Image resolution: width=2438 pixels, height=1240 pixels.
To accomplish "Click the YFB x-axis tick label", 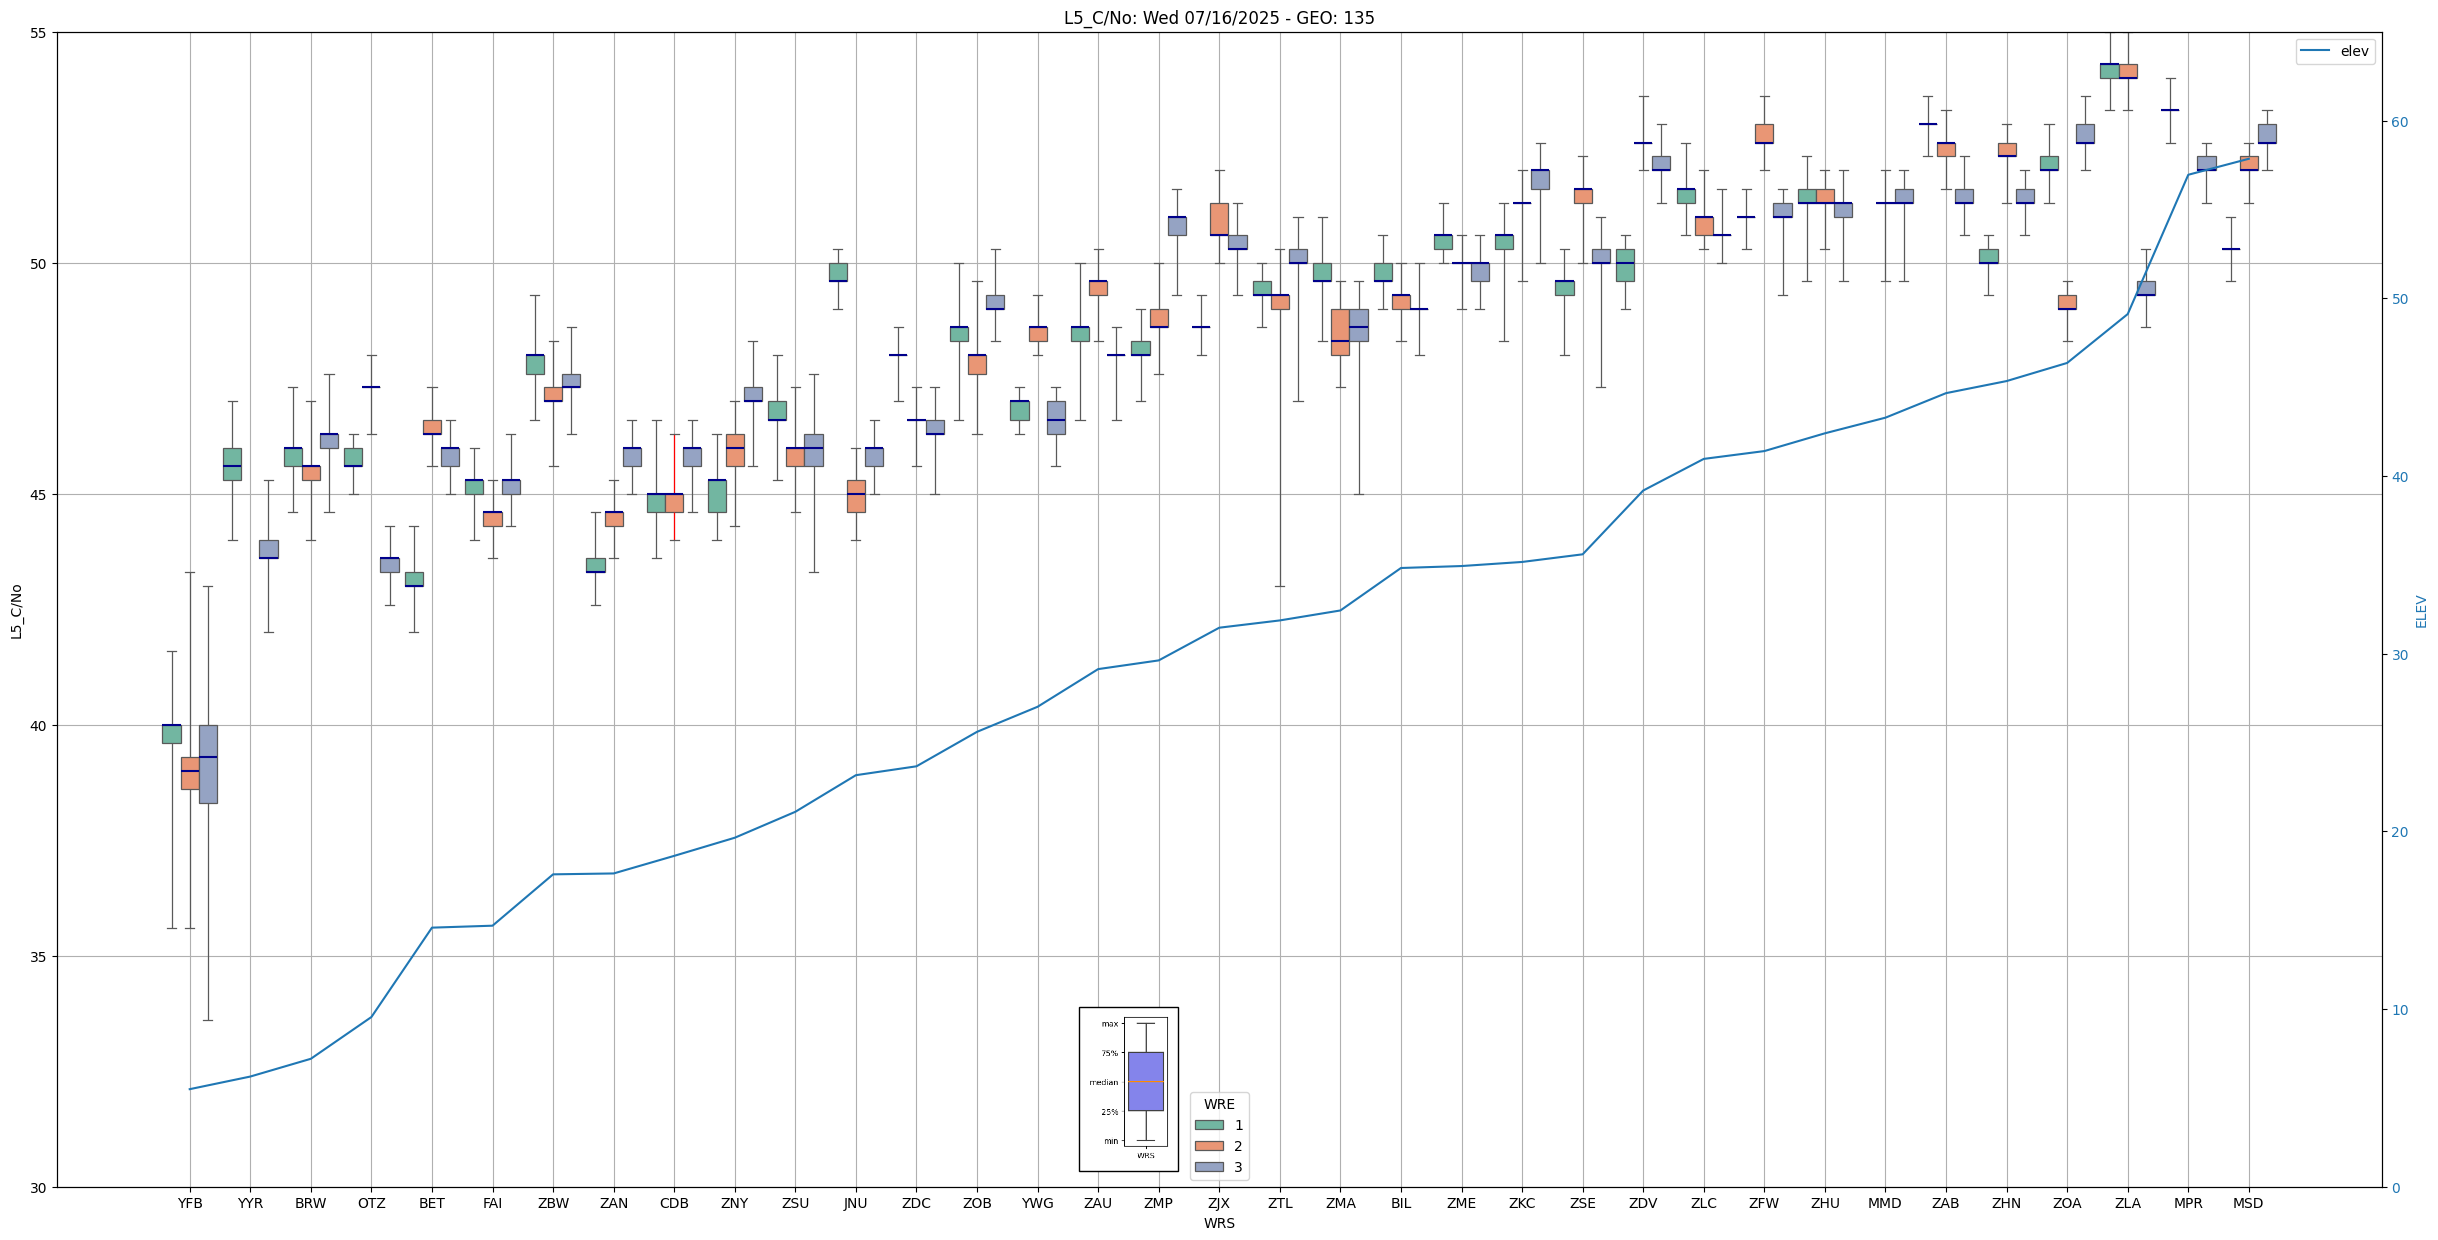I will coord(190,1203).
